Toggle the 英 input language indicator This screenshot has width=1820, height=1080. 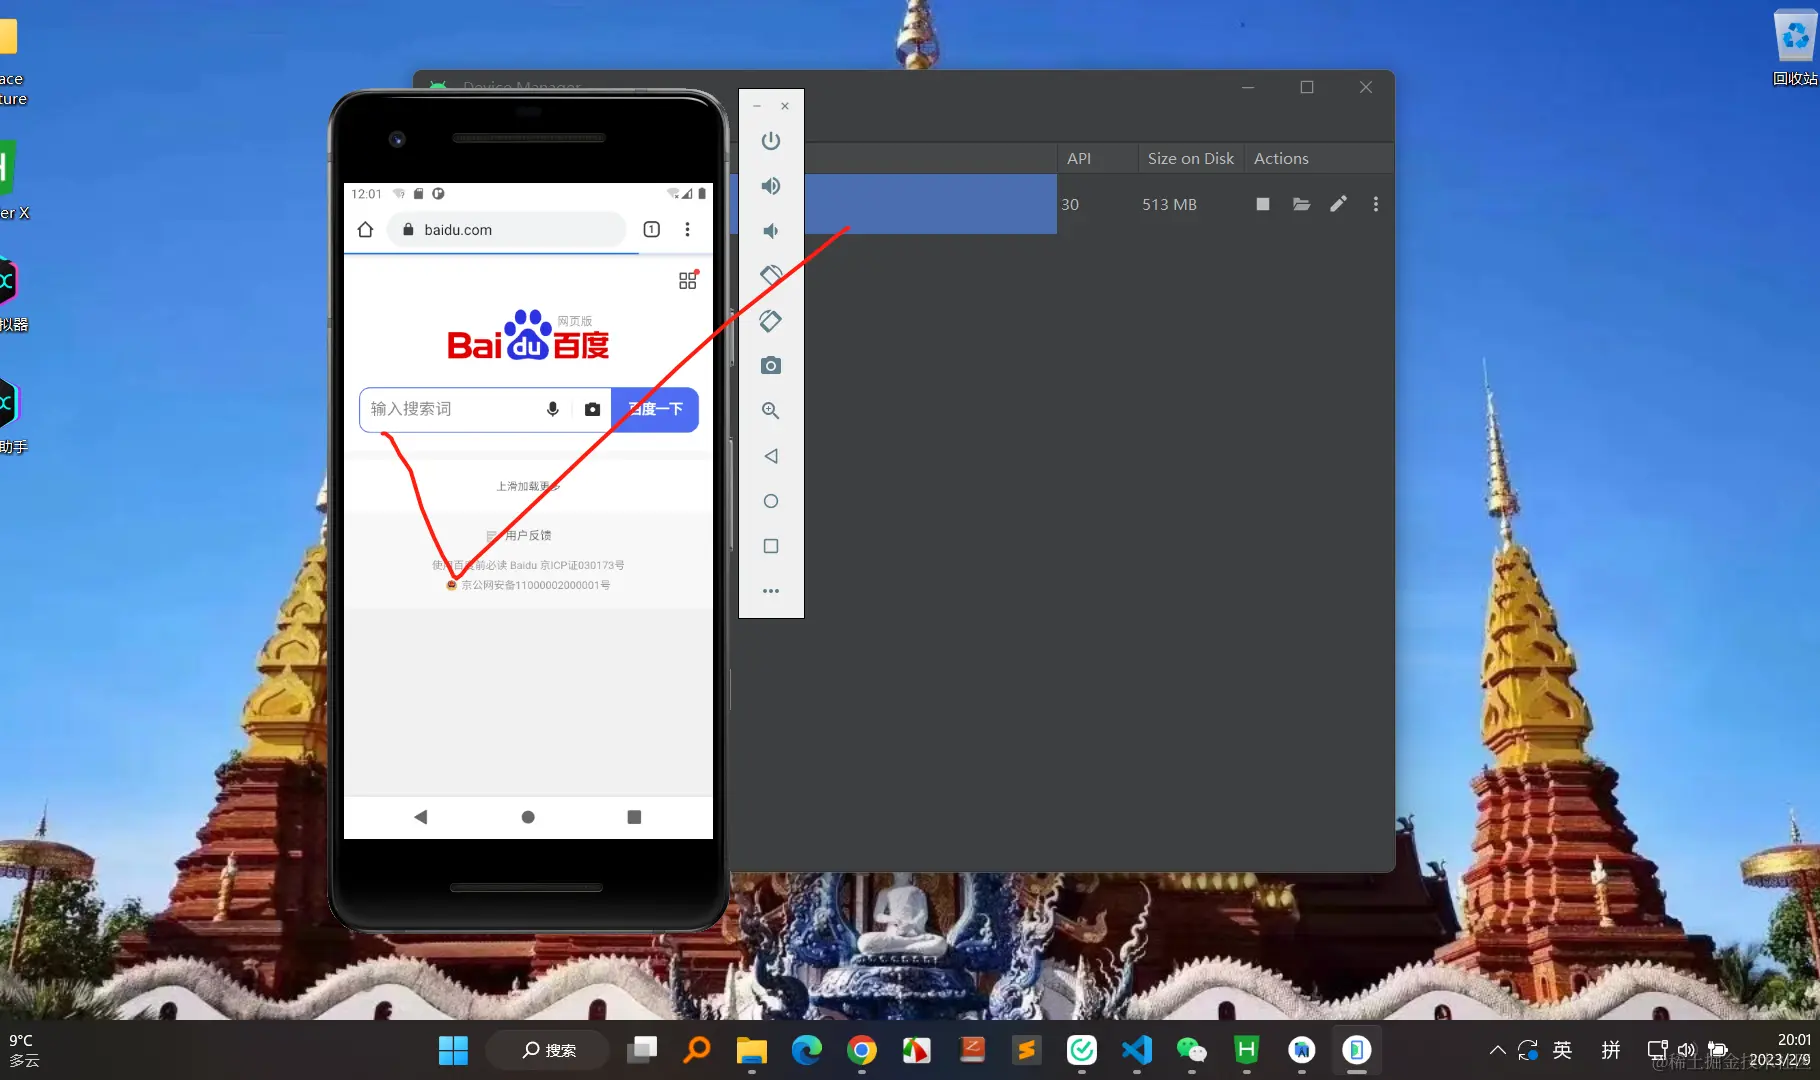coord(1562,1050)
